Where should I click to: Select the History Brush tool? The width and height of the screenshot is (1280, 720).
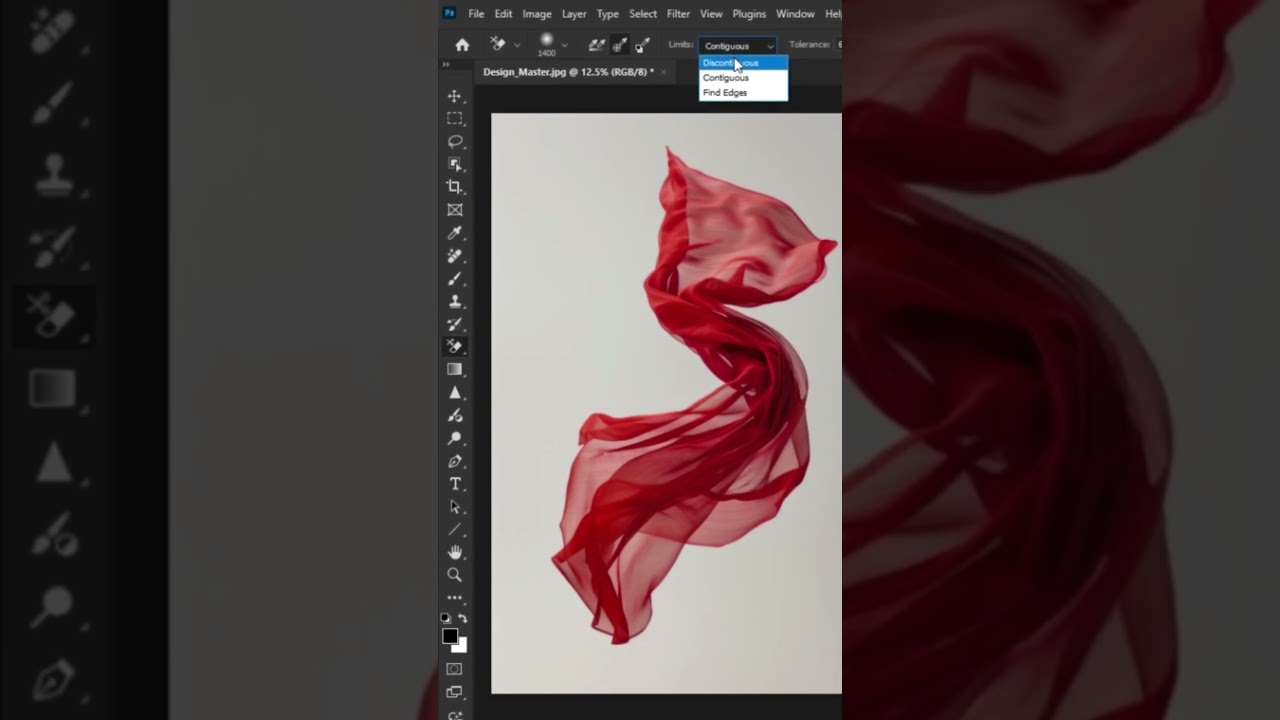(455, 324)
